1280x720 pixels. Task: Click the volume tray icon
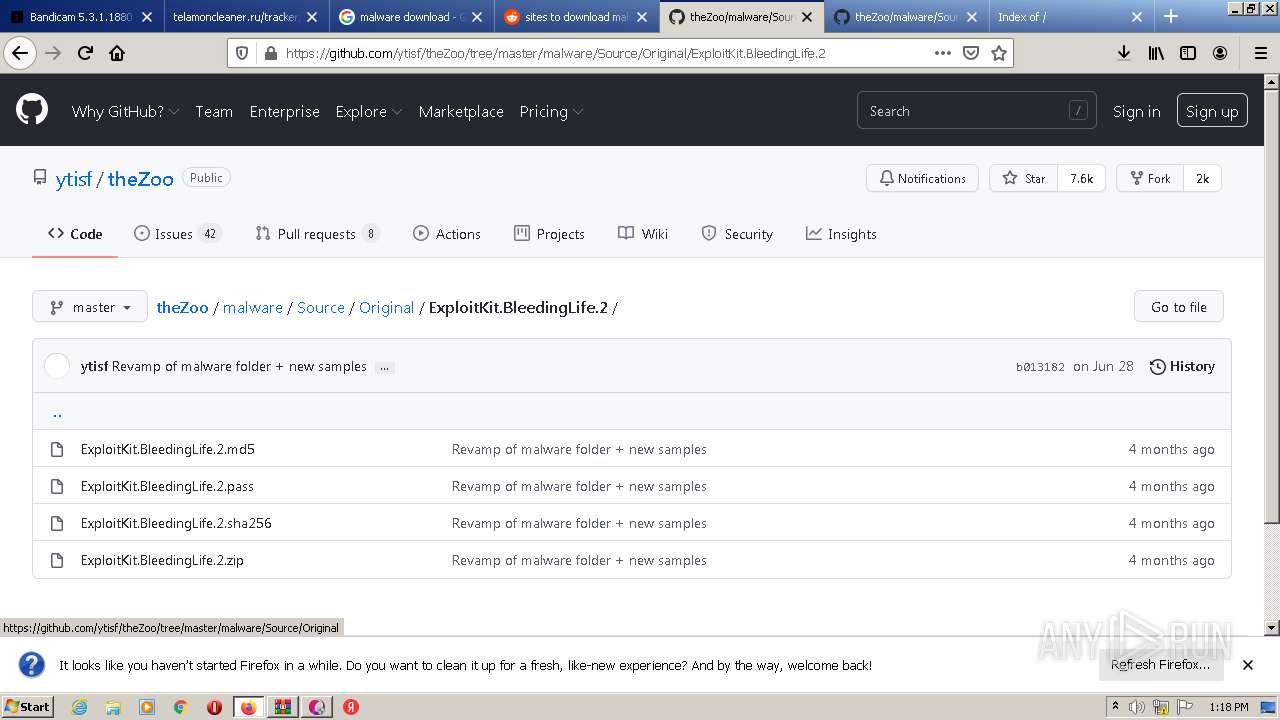1137,707
